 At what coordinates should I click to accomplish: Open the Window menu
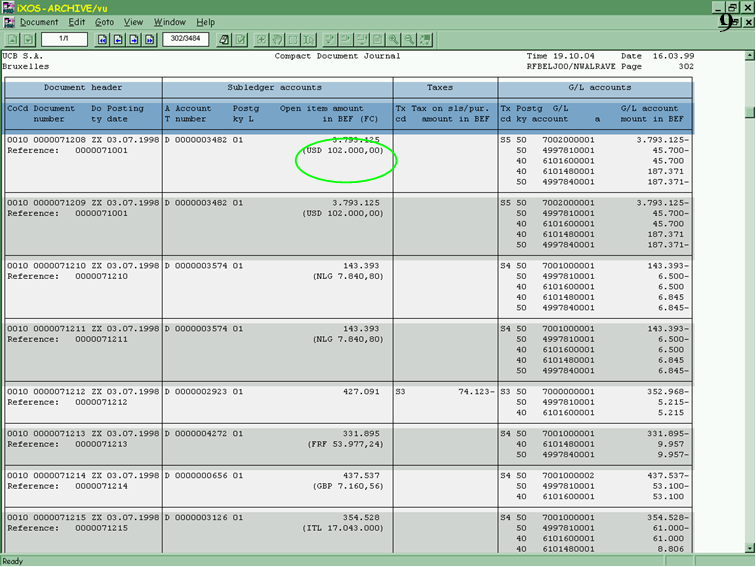169,22
